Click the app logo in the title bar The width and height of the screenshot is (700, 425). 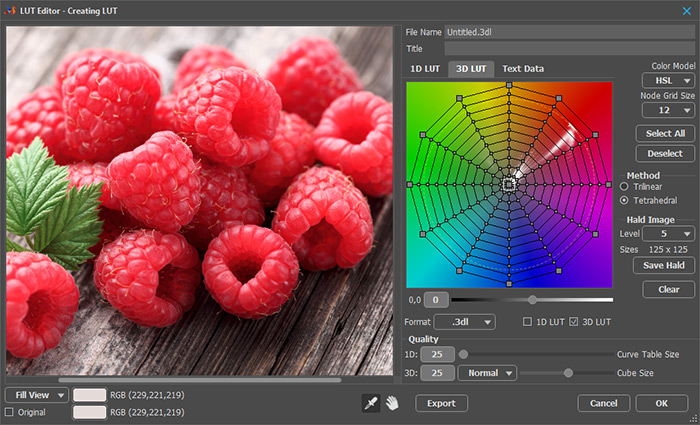(x=10, y=10)
